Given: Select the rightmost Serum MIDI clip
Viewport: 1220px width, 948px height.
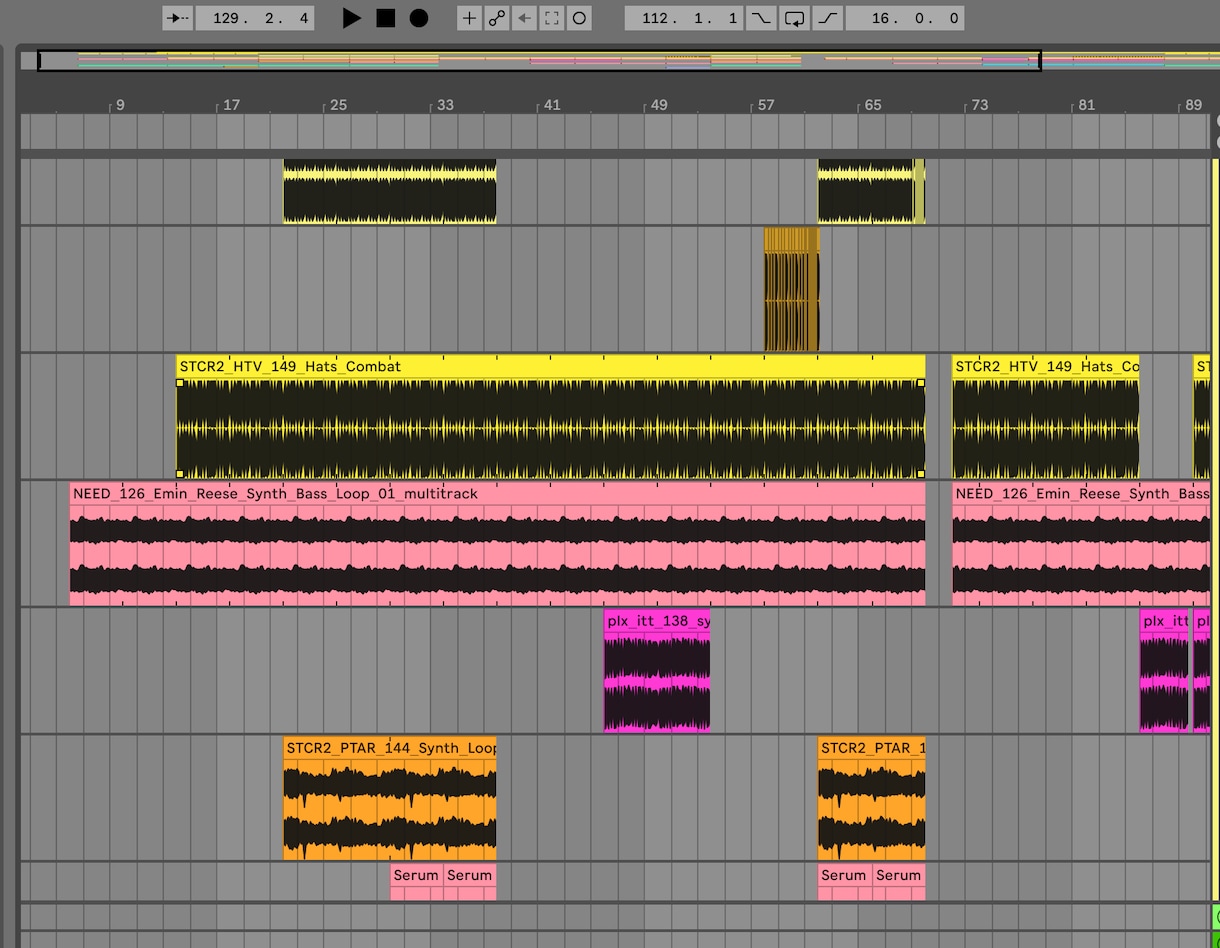Looking at the screenshot, I should pyautogui.click(x=899, y=882).
